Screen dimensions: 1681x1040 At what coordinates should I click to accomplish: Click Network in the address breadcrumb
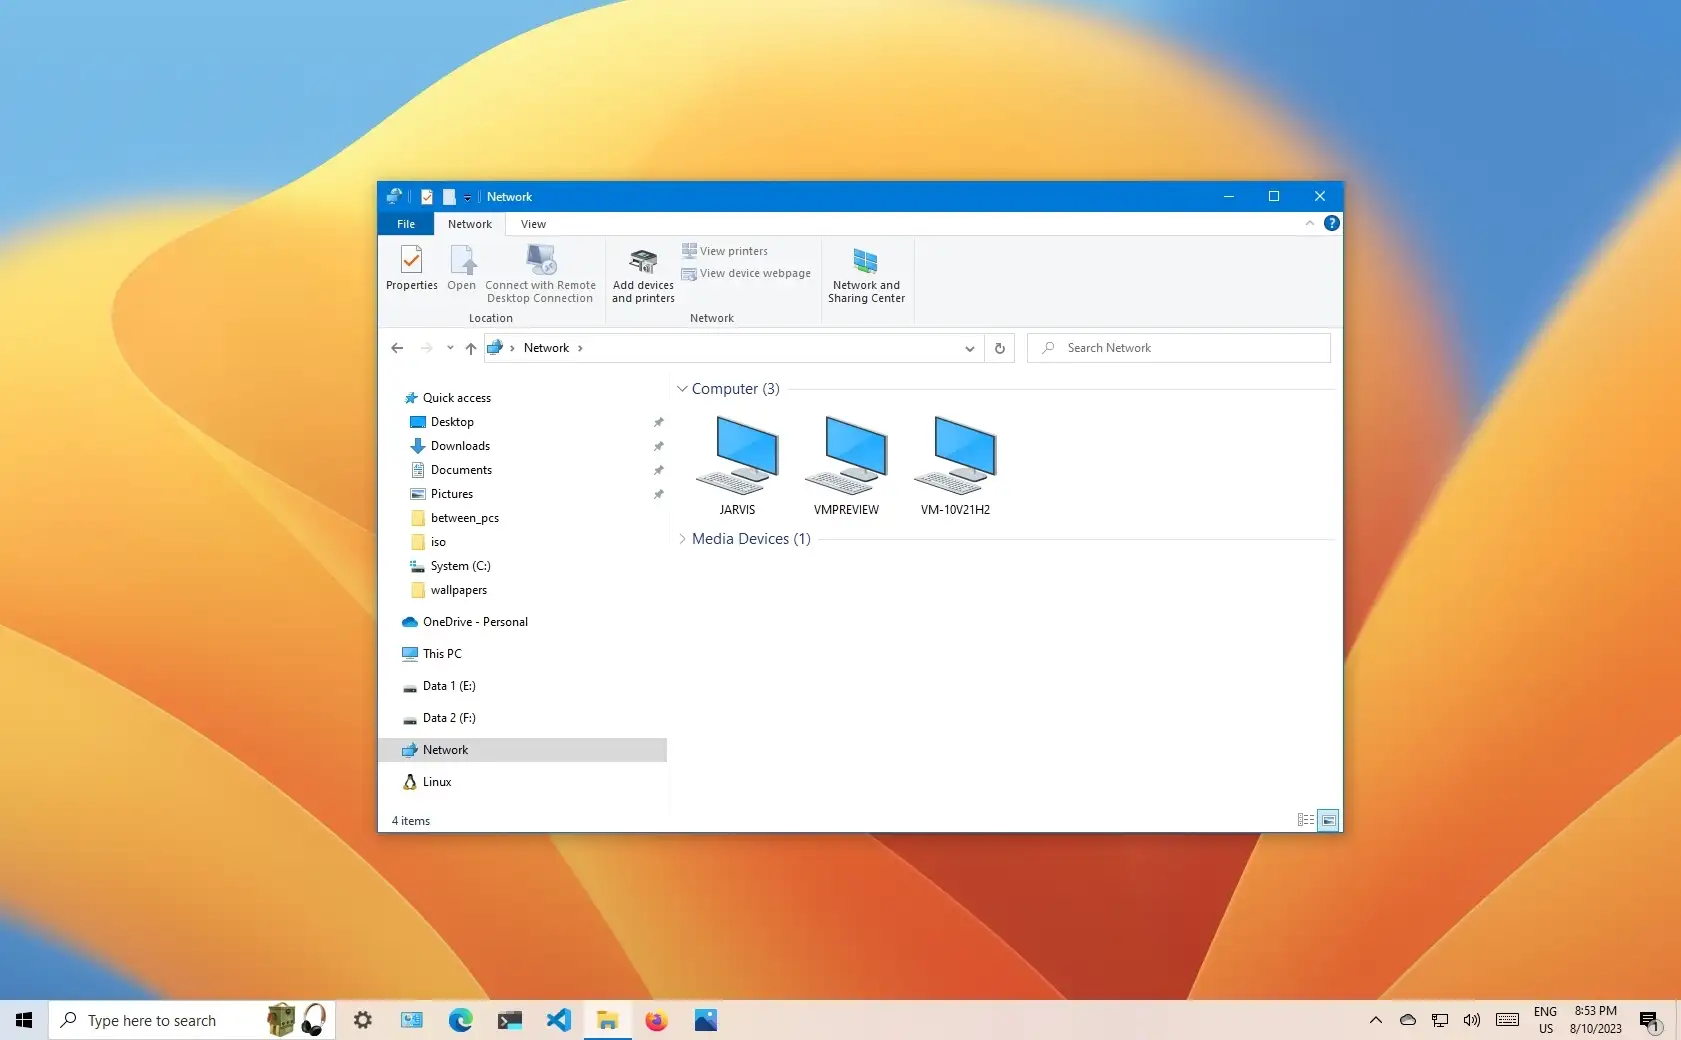point(546,348)
